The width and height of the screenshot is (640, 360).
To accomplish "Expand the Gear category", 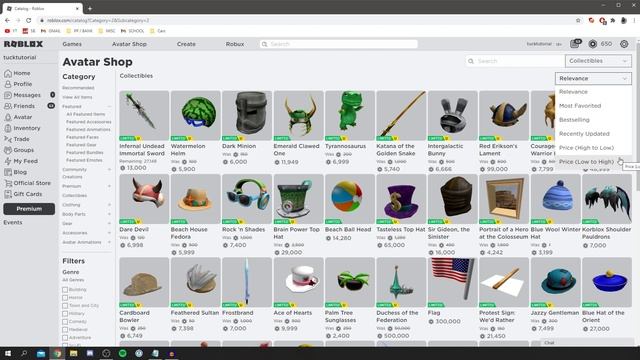I will click(x=109, y=224).
